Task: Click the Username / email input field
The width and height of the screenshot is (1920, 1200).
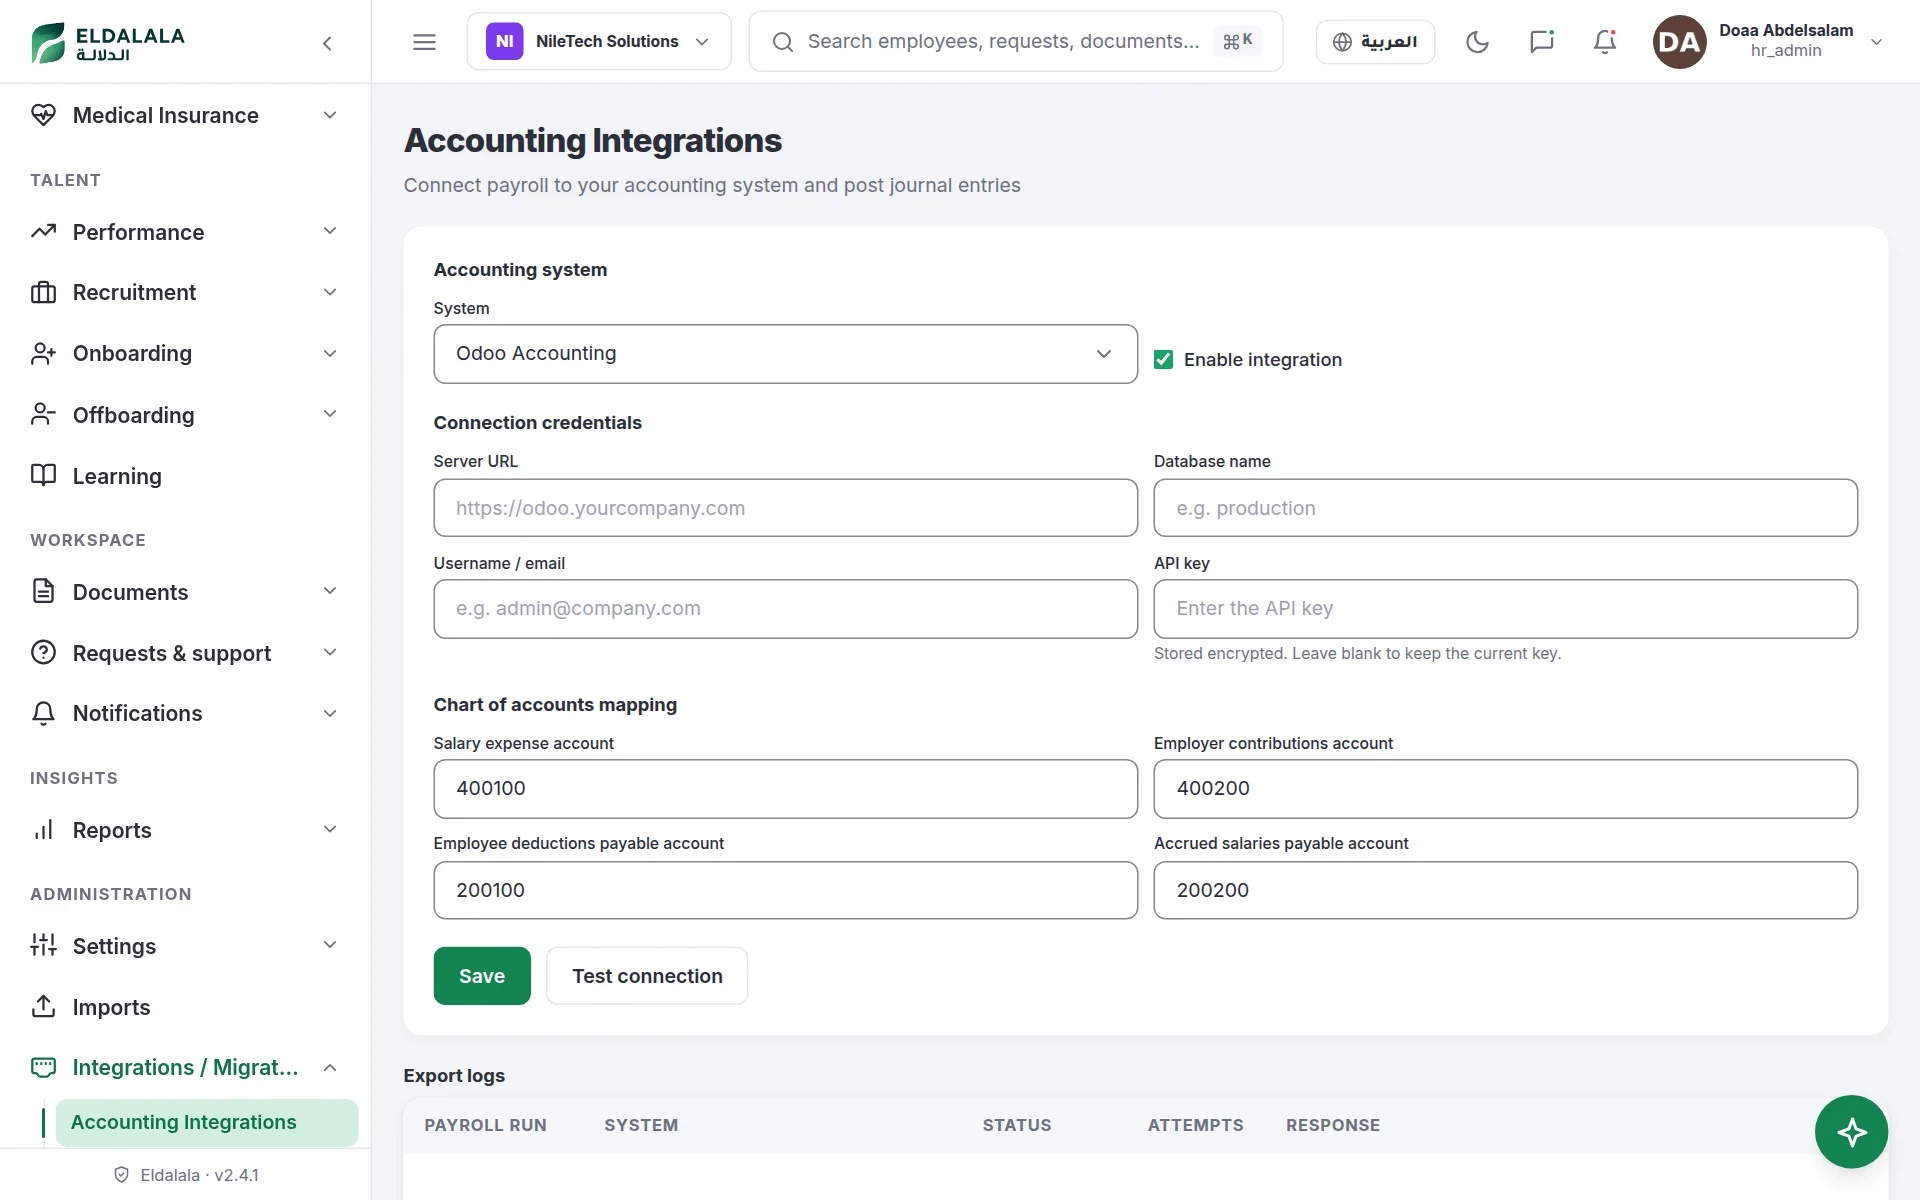Action: pyautogui.click(x=785, y=609)
